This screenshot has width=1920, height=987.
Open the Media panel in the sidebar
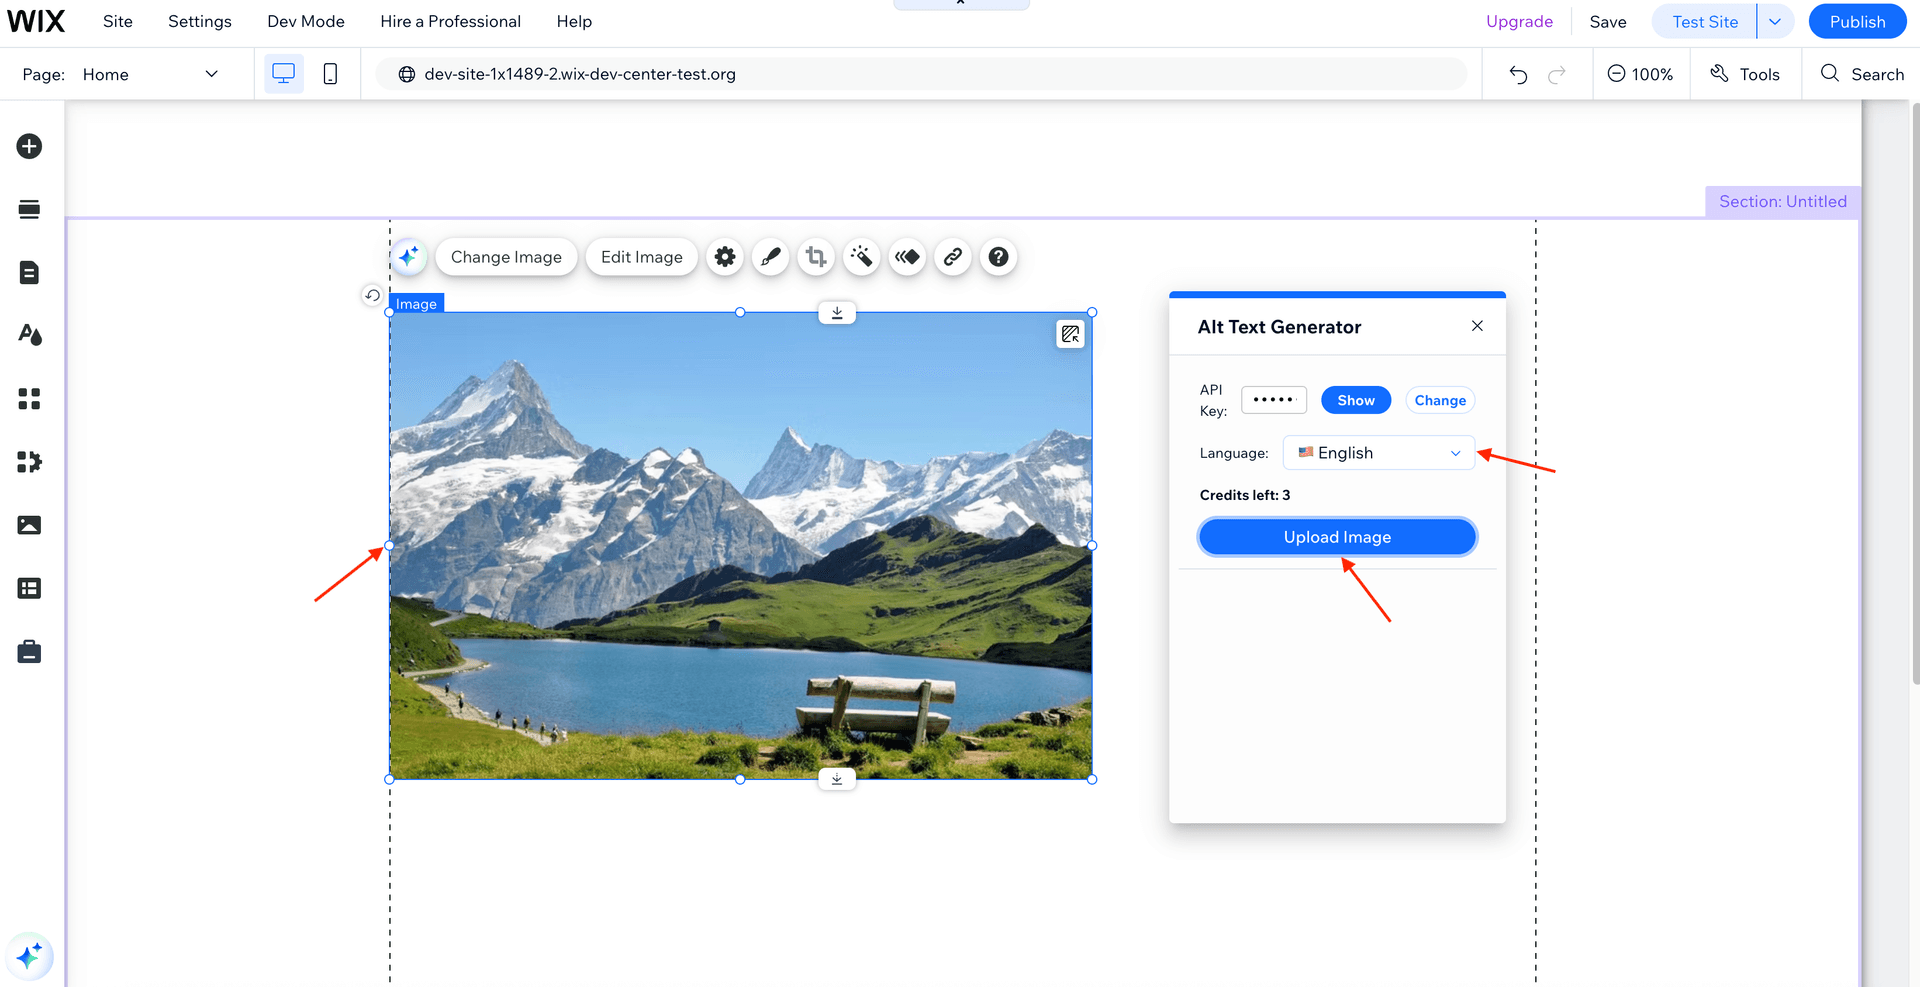[29, 524]
